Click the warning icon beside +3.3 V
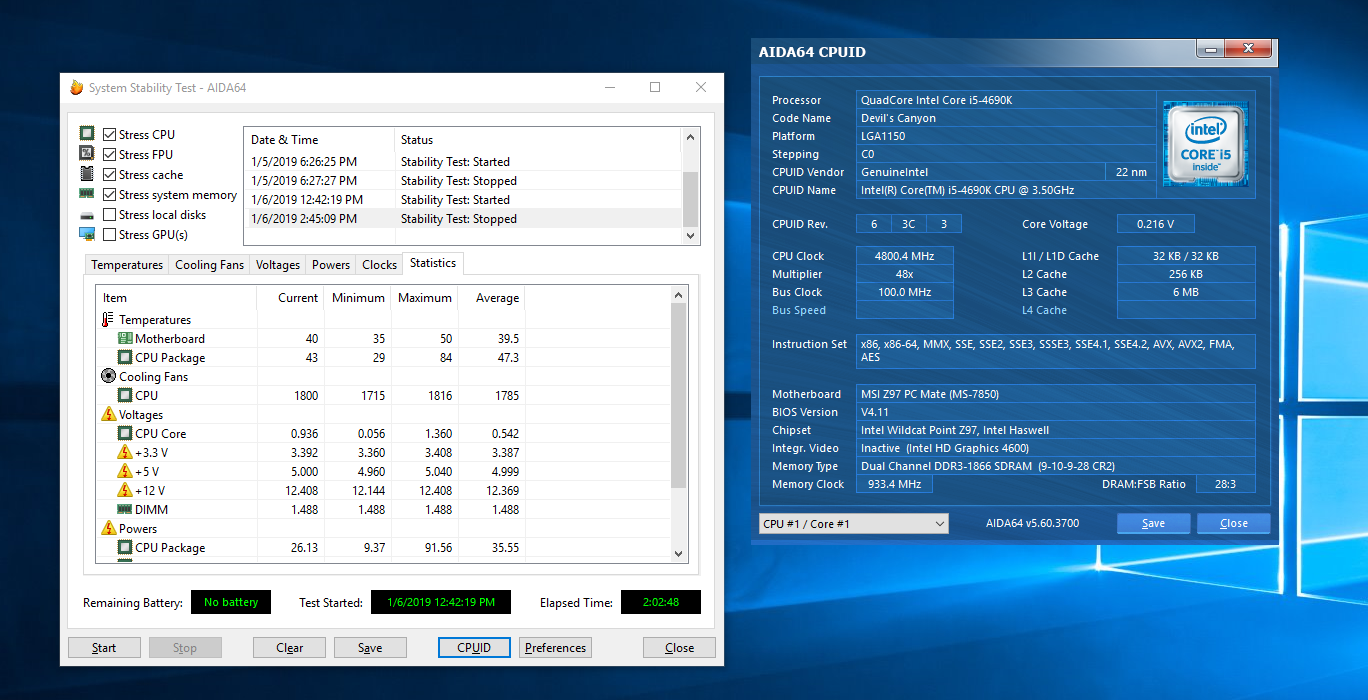This screenshot has width=1368, height=700. pyautogui.click(x=125, y=452)
